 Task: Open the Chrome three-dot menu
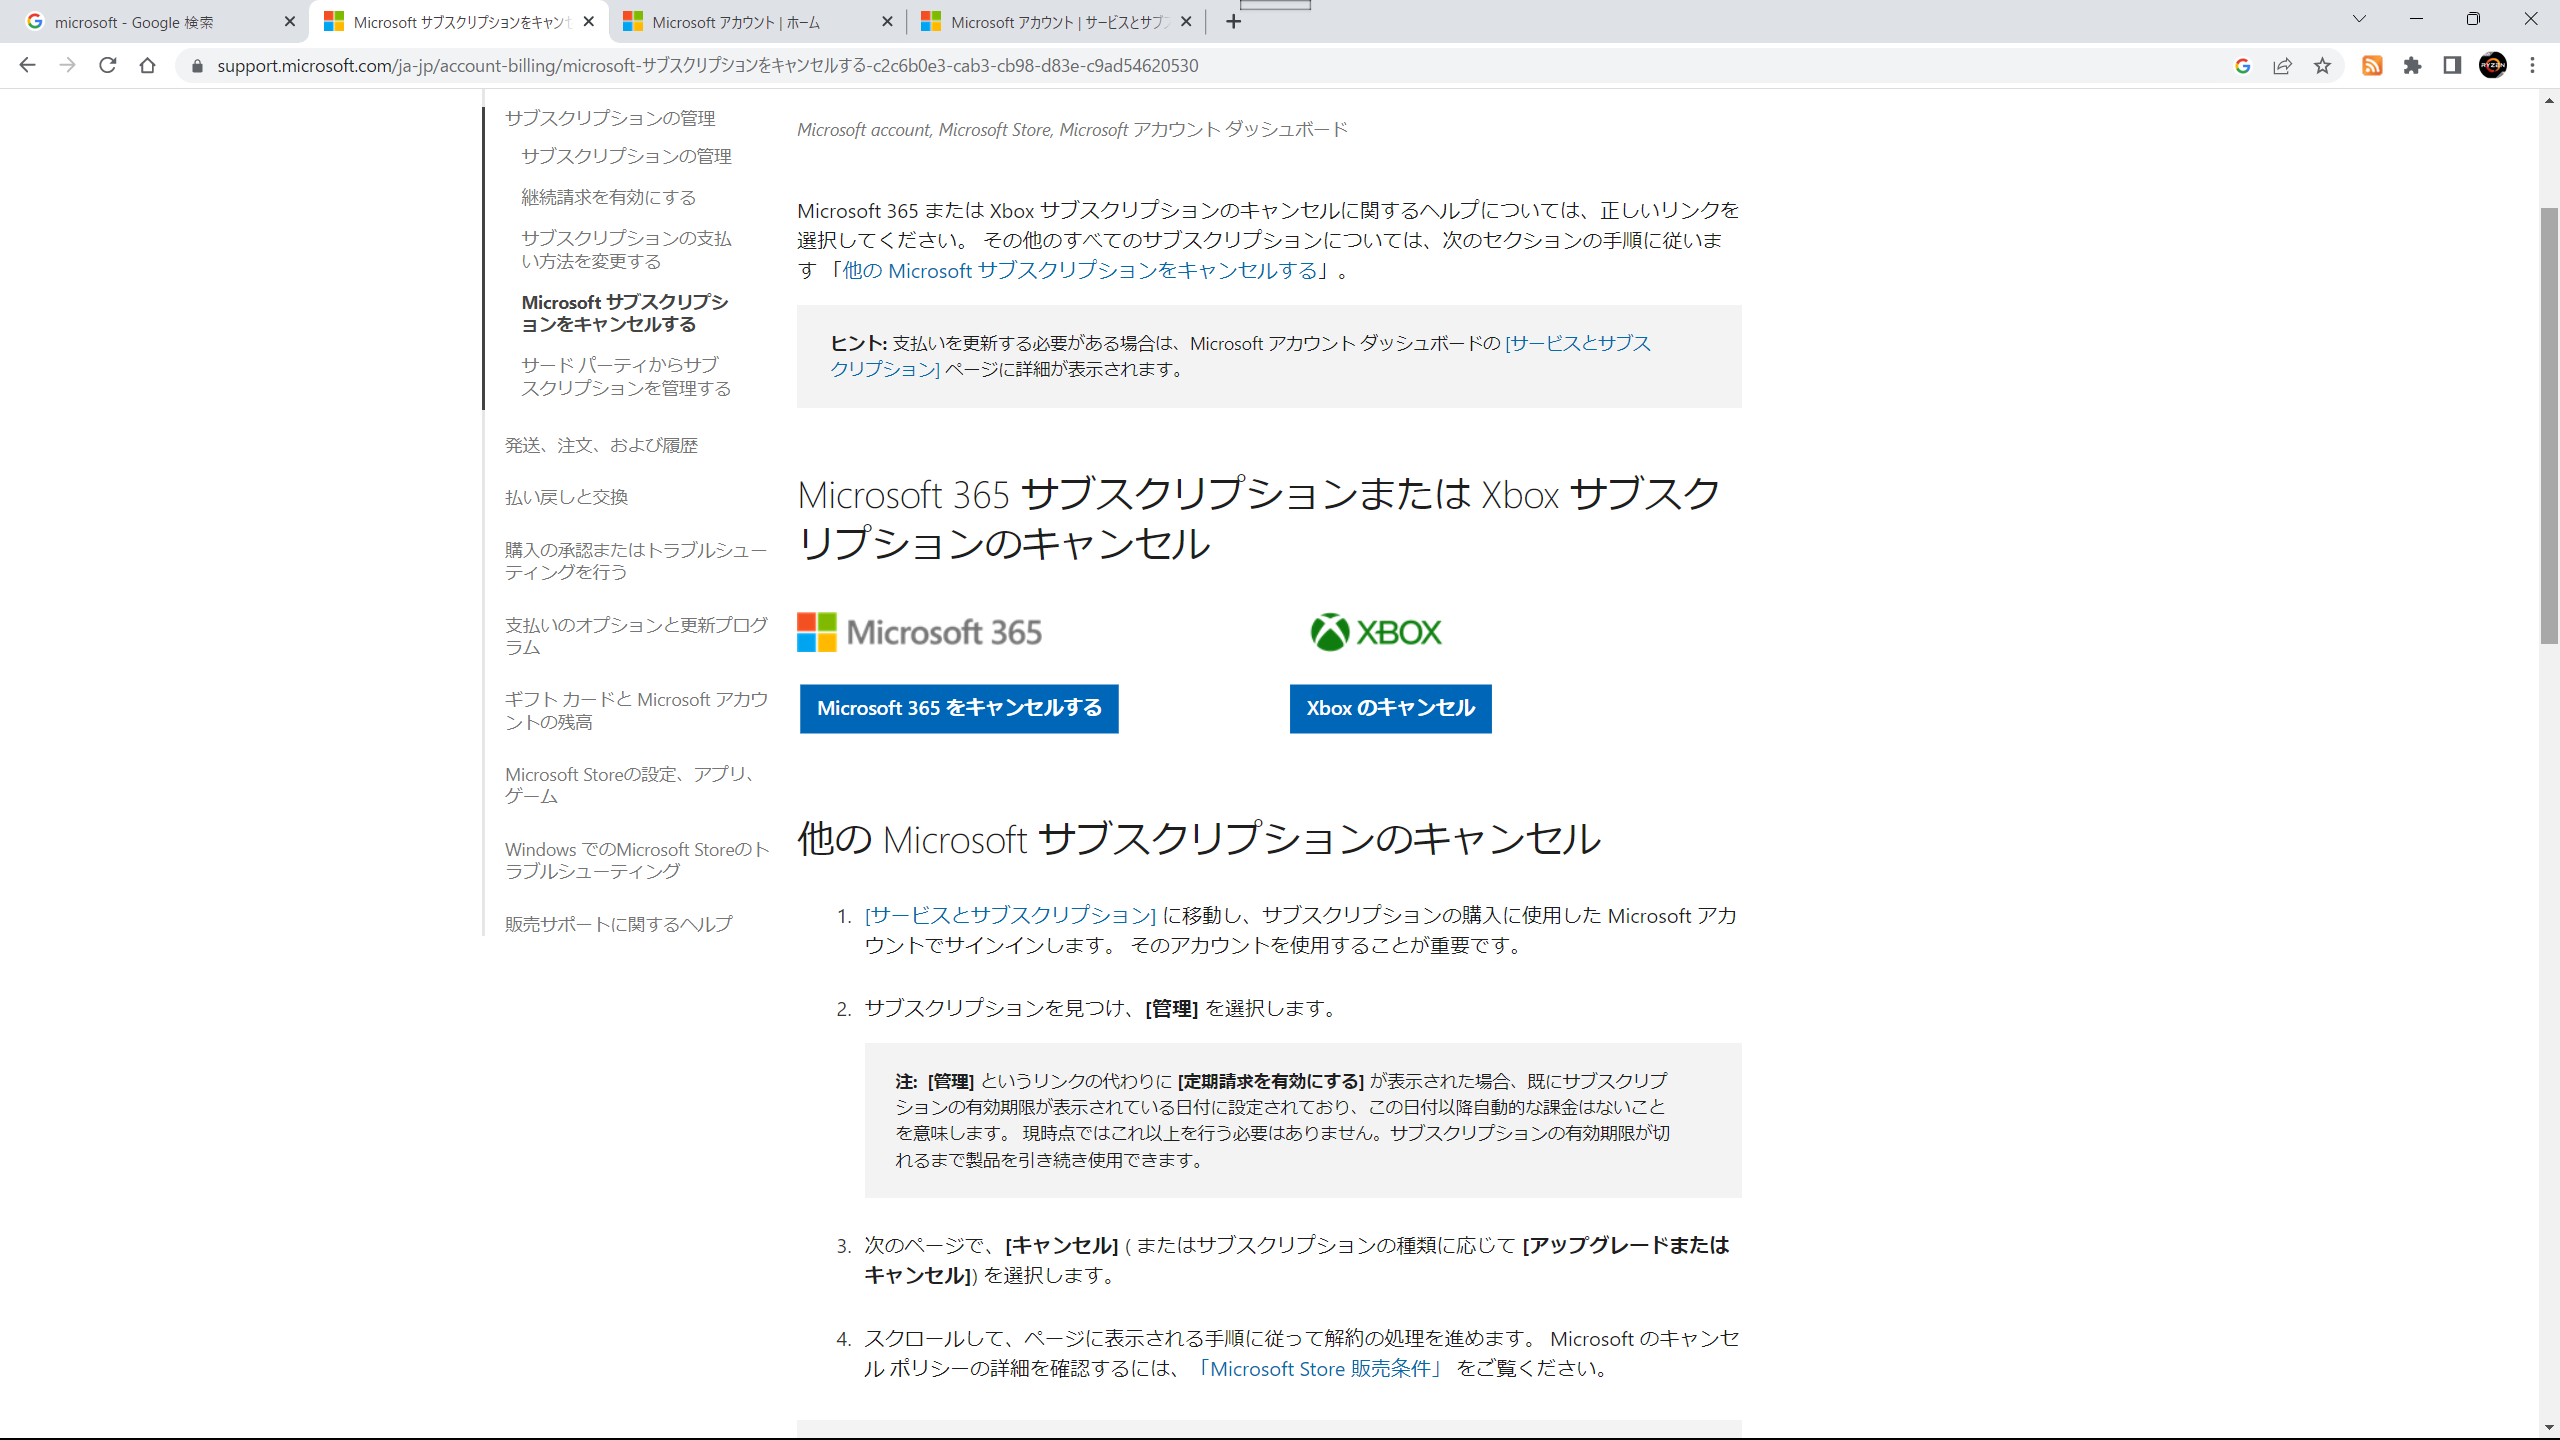click(2532, 66)
